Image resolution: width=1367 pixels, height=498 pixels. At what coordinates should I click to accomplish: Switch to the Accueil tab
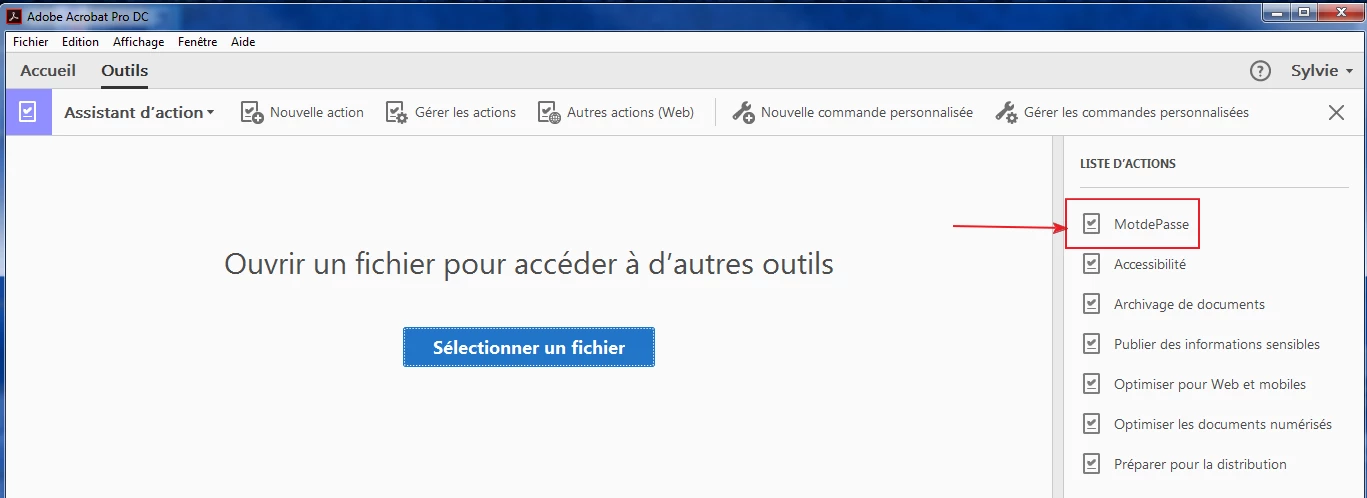(48, 71)
